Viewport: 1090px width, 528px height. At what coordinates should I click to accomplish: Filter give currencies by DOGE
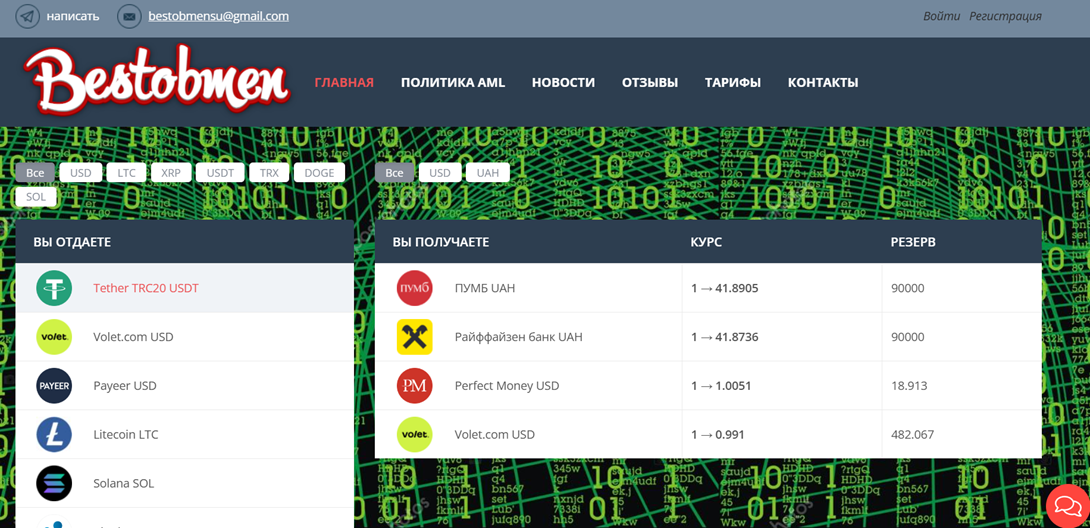click(x=319, y=173)
